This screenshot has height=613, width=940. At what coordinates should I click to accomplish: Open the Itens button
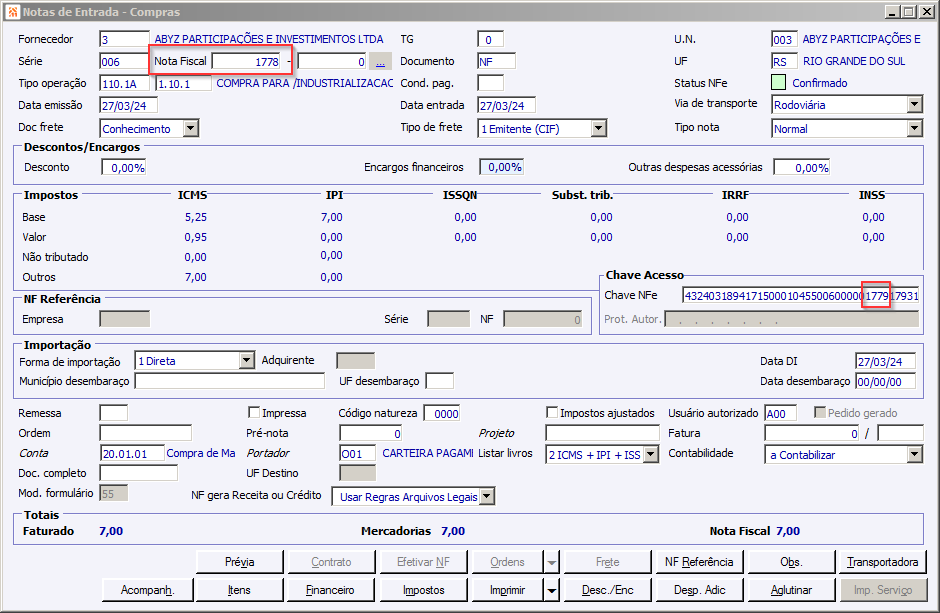point(239,590)
